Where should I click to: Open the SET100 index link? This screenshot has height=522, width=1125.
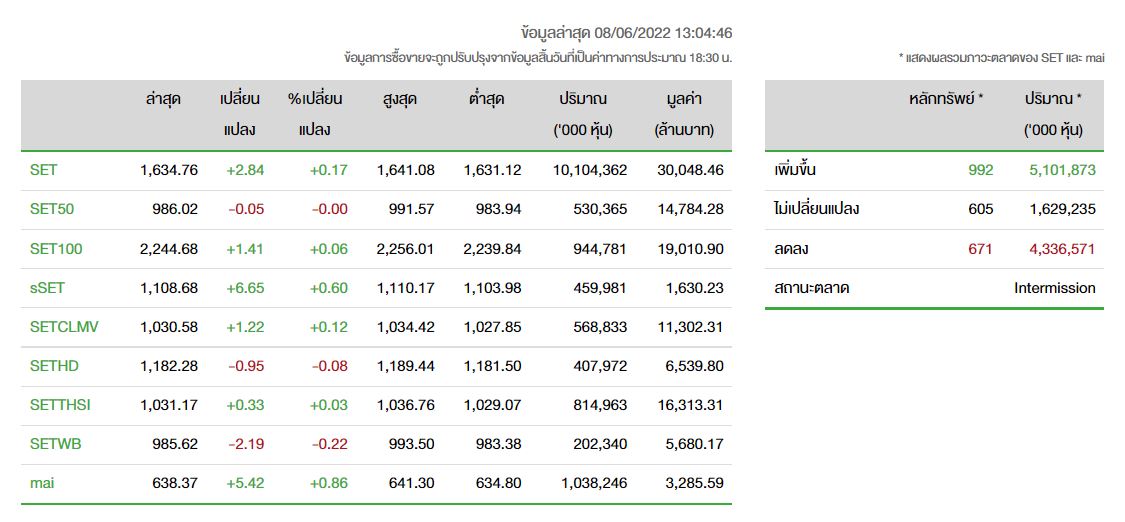(x=56, y=249)
